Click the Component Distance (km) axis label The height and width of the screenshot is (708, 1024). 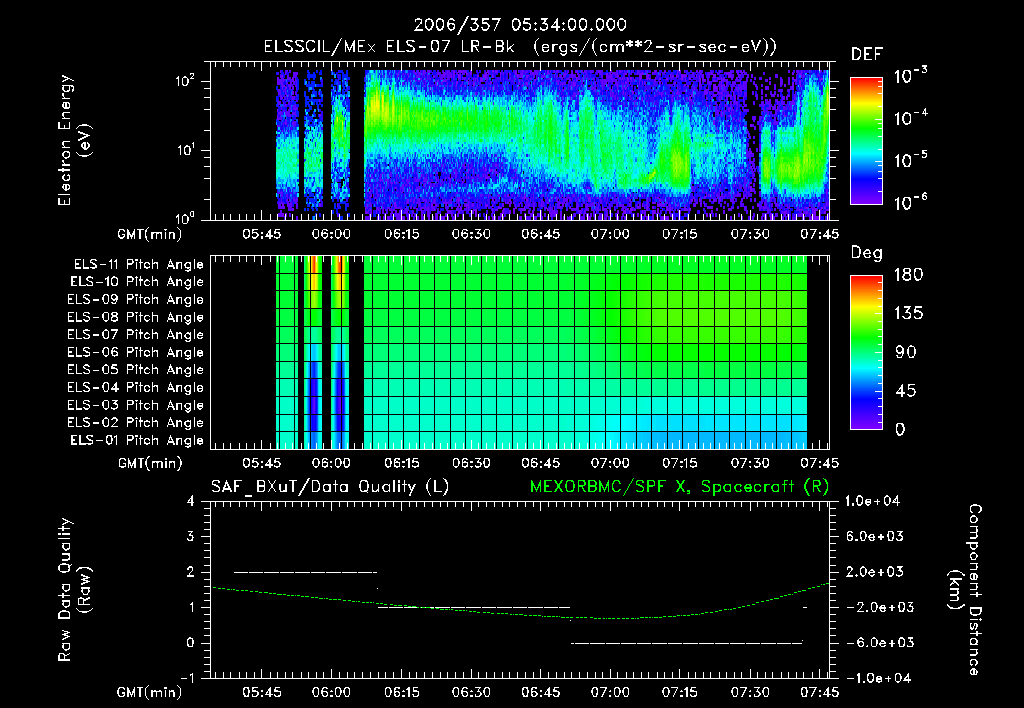965,589
